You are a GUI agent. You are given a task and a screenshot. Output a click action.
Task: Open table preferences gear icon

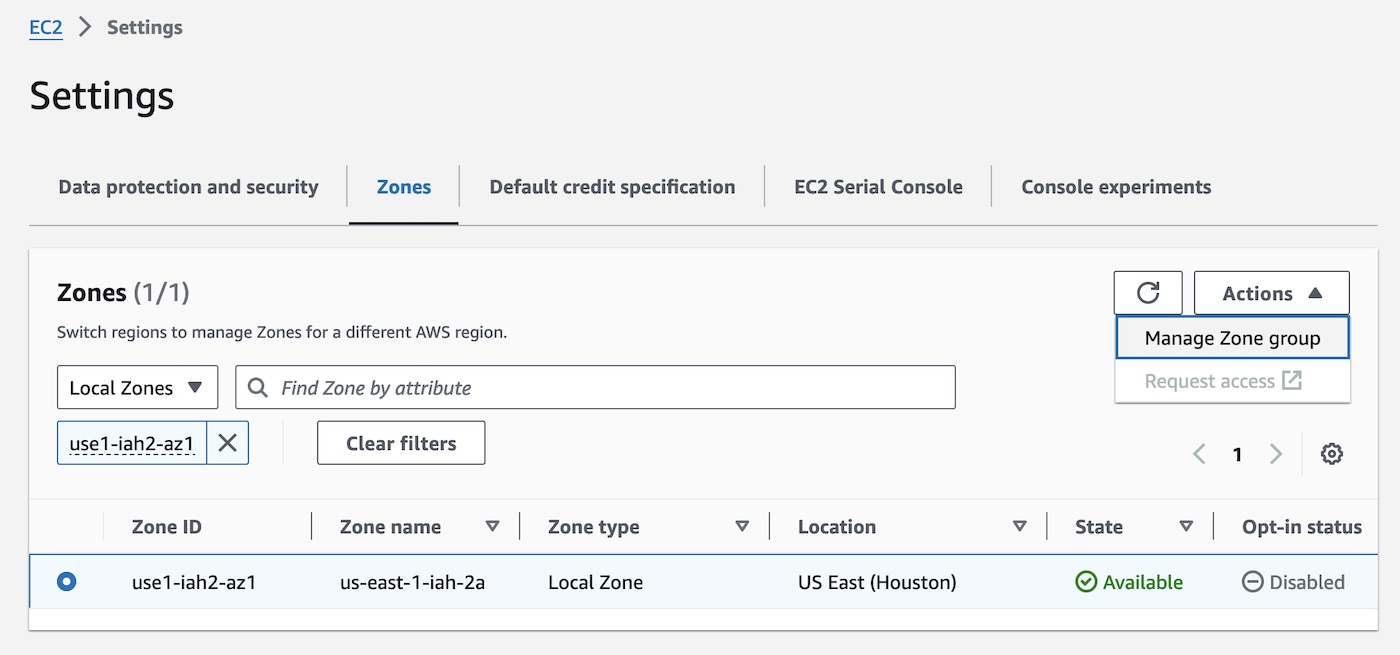click(1331, 454)
